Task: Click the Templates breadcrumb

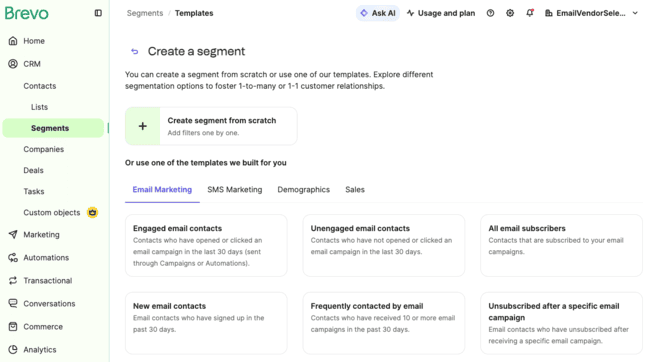Action: pyautogui.click(x=194, y=13)
